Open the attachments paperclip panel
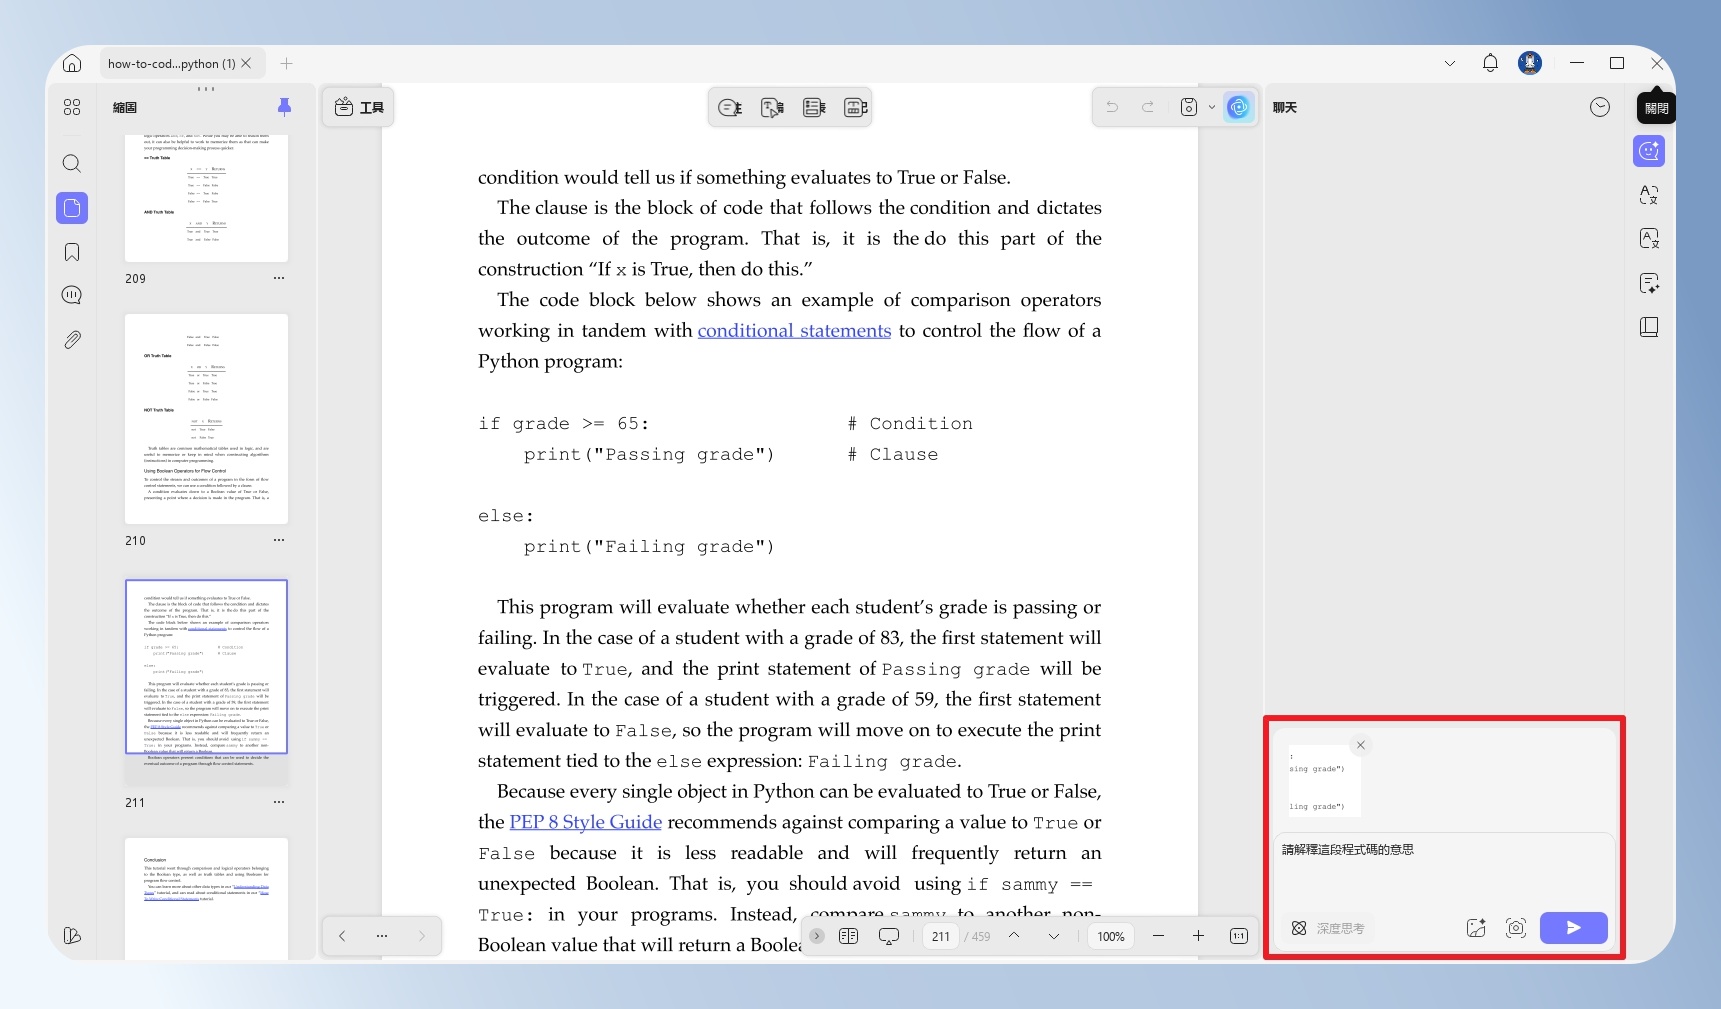 [x=72, y=340]
